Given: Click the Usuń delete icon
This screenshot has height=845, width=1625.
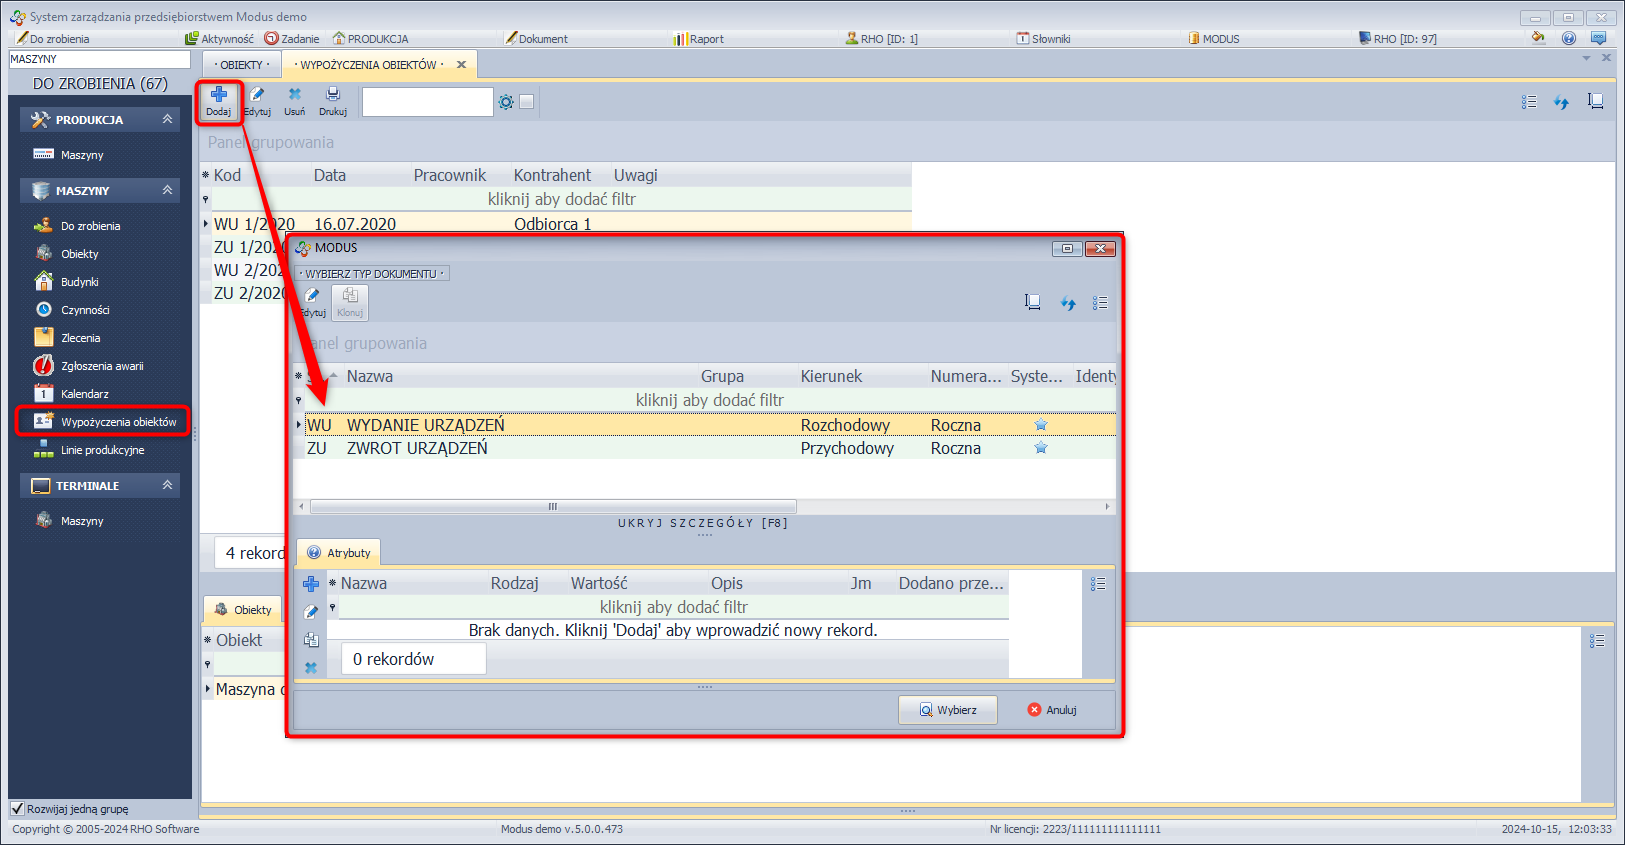Looking at the screenshot, I should [294, 100].
